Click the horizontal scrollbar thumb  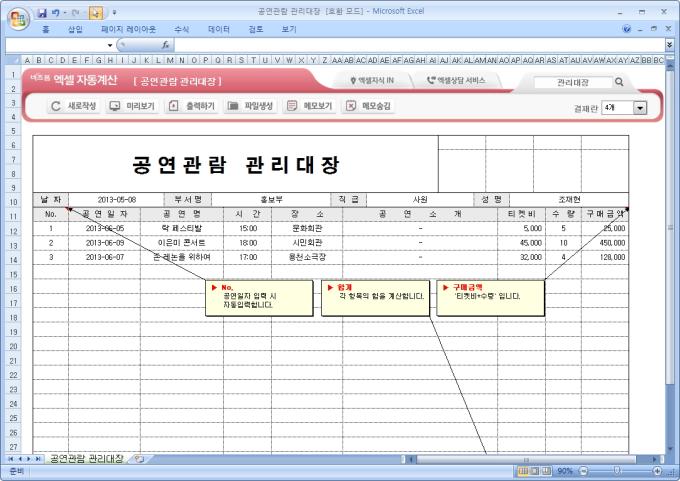point(526,459)
